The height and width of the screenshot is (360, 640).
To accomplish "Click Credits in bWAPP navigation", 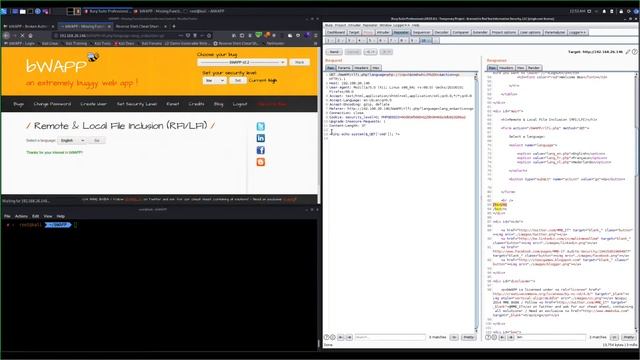I will point(196,104).
